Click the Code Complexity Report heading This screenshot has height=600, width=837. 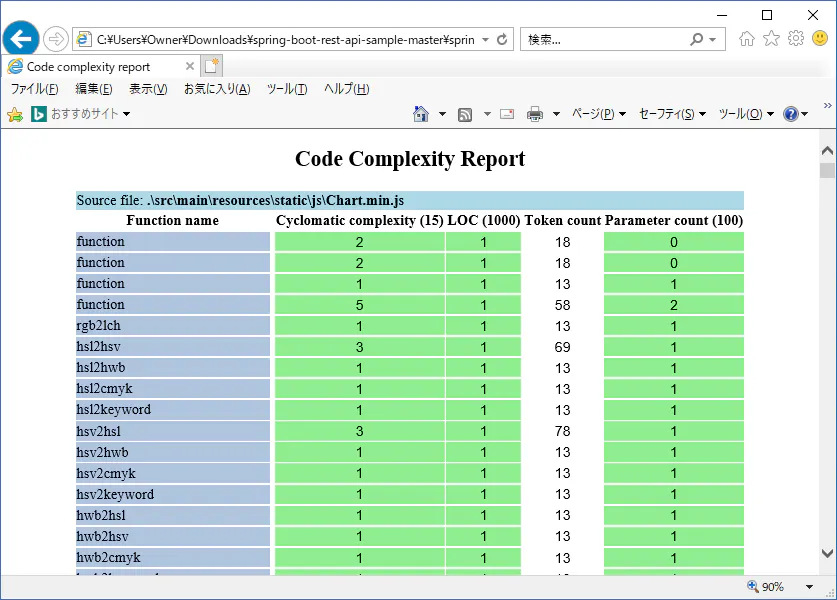410,159
